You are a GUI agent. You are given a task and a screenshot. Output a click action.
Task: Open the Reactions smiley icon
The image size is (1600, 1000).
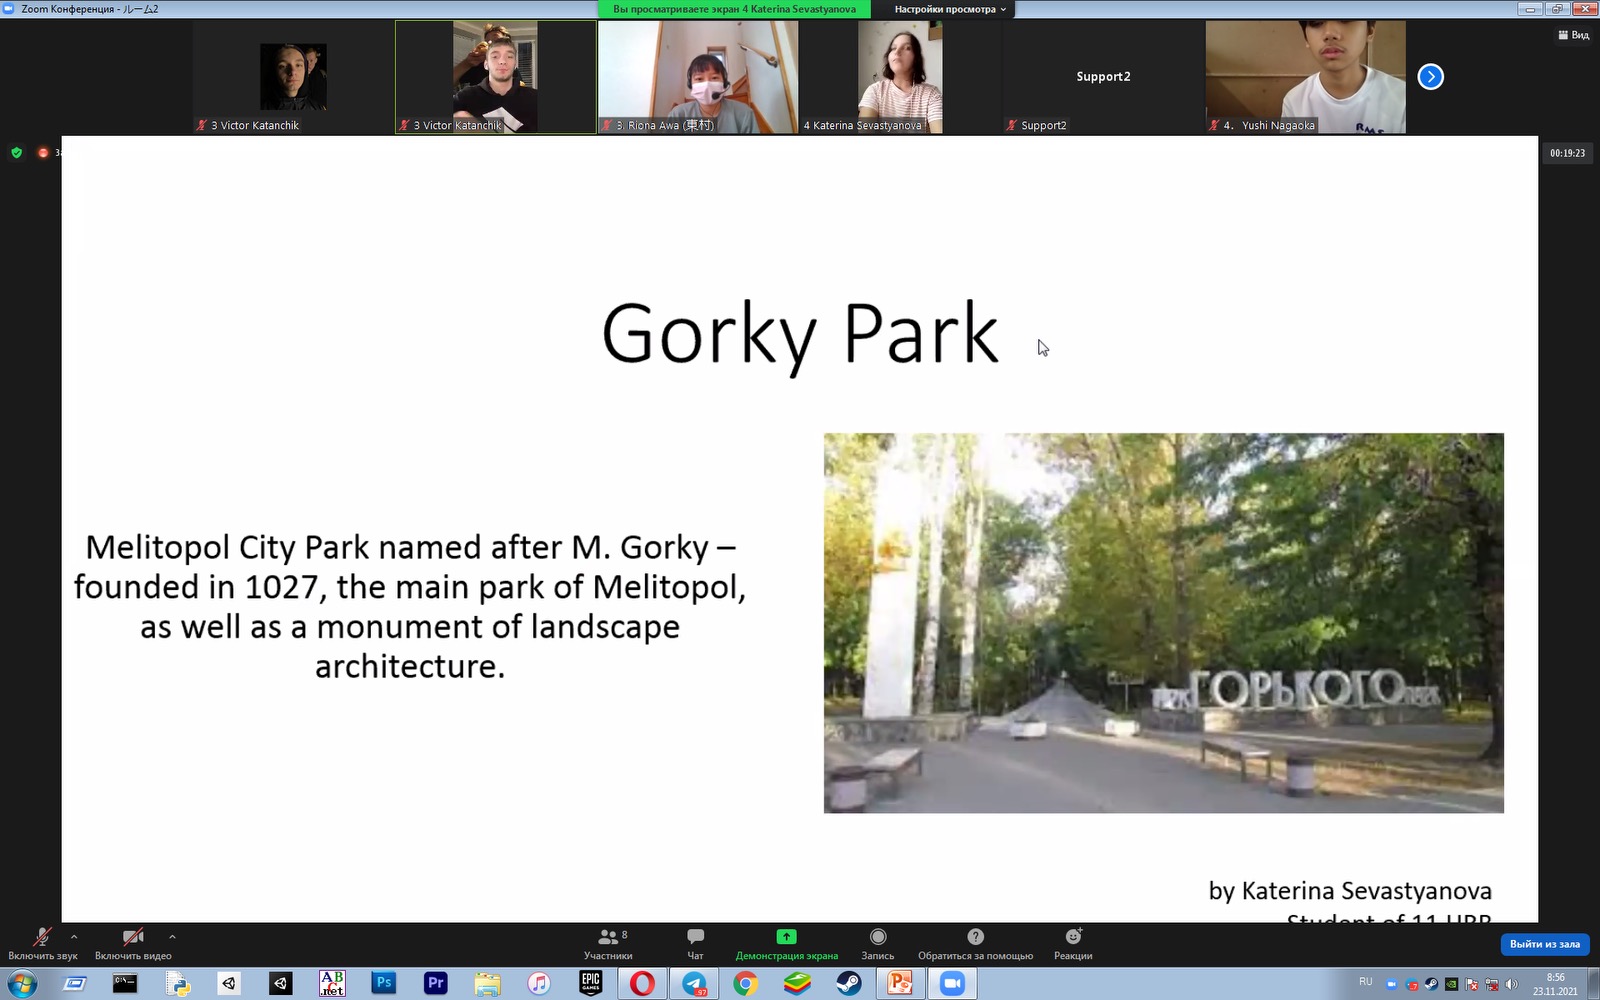click(1073, 937)
